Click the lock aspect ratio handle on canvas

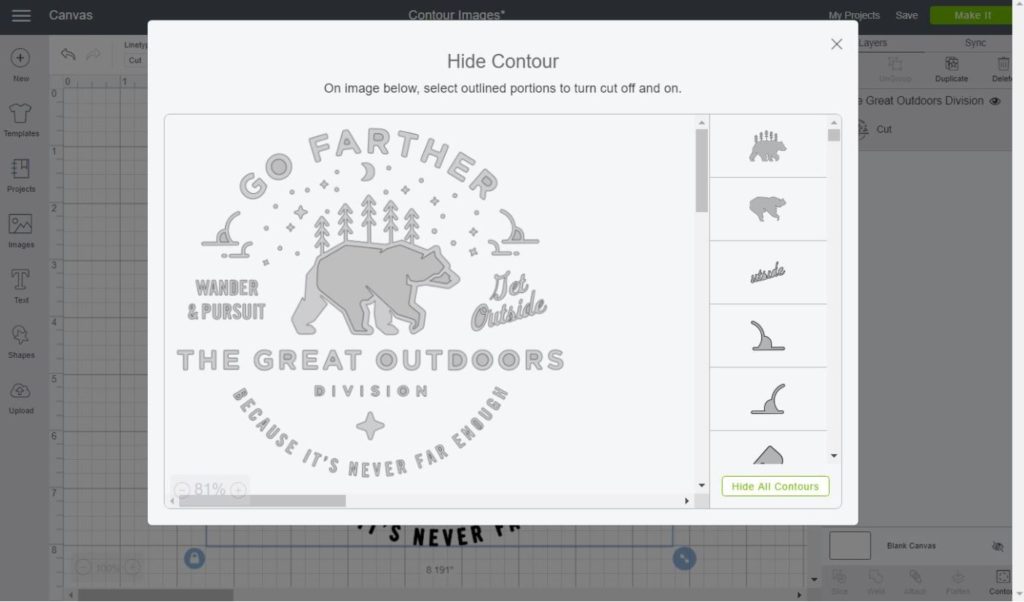pos(195,559)
